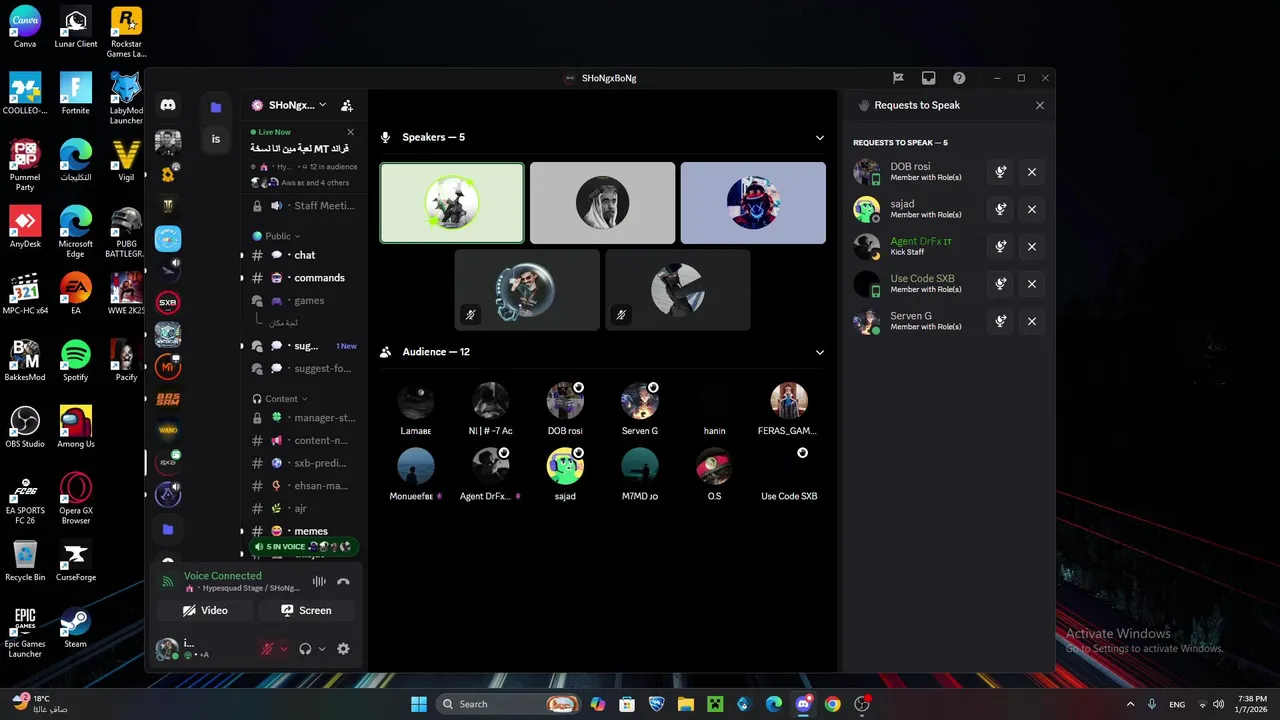Click audience member hanin

[x=714, y=408]
